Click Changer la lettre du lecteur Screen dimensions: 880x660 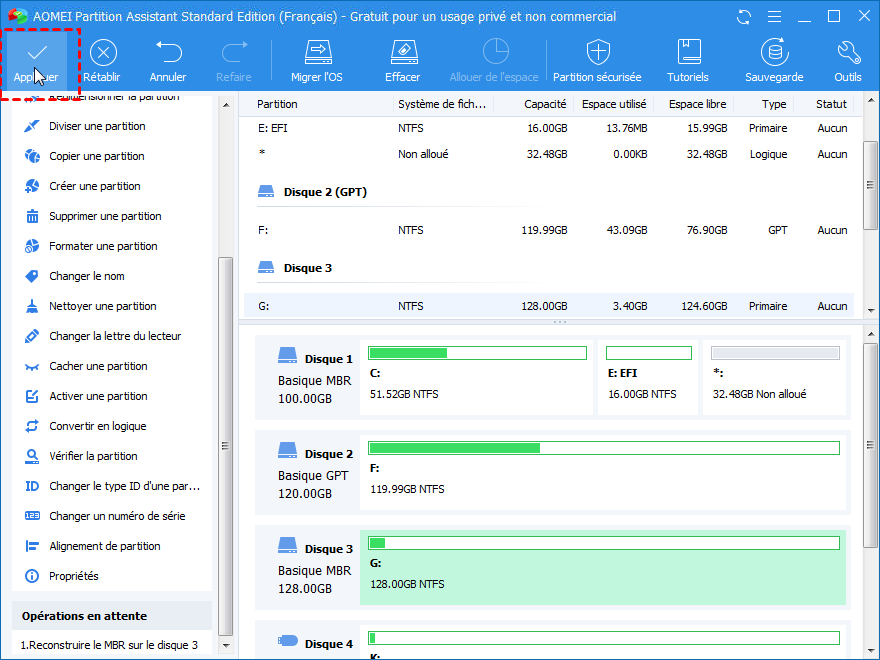tap(115, 336)
